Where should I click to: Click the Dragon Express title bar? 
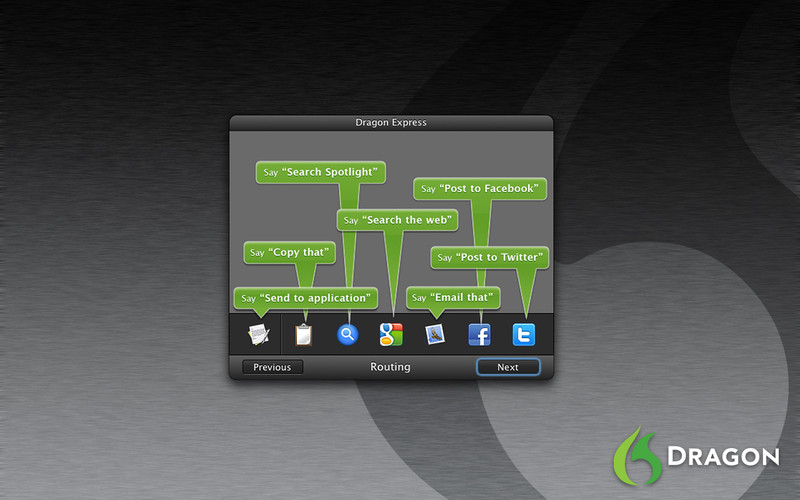click(391, 123)
